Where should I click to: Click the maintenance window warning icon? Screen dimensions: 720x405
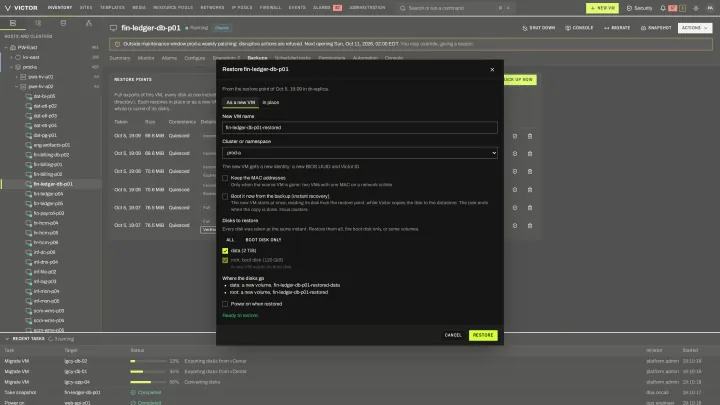(117, 44)
